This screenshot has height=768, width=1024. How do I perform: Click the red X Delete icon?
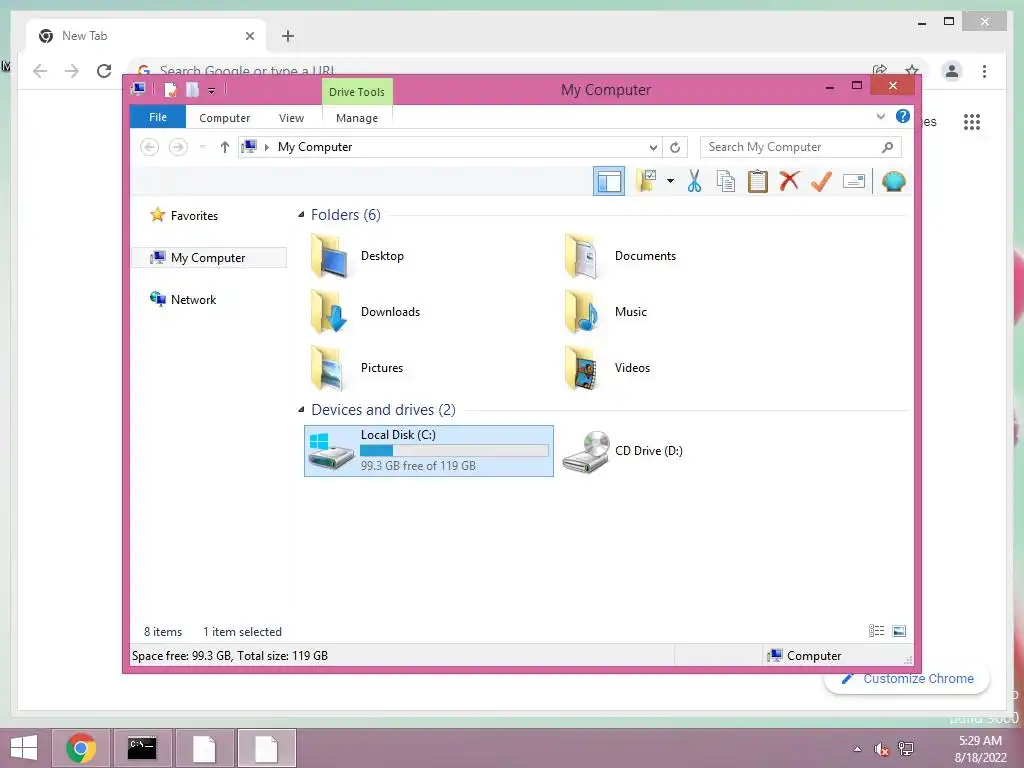(x=789, y=180)
